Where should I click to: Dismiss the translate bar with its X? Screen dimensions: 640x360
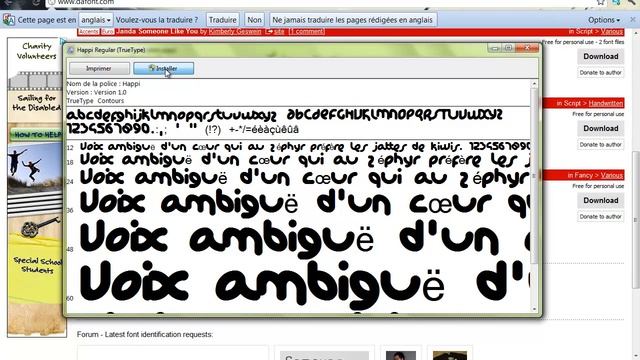tap(633, 19)
